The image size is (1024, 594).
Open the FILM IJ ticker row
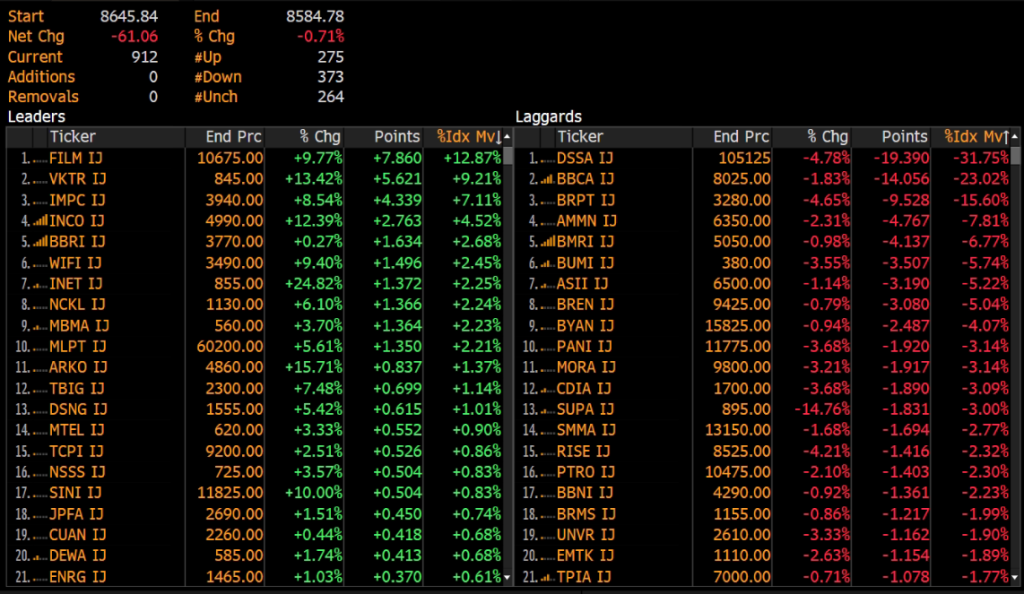(x=76, y=158)
